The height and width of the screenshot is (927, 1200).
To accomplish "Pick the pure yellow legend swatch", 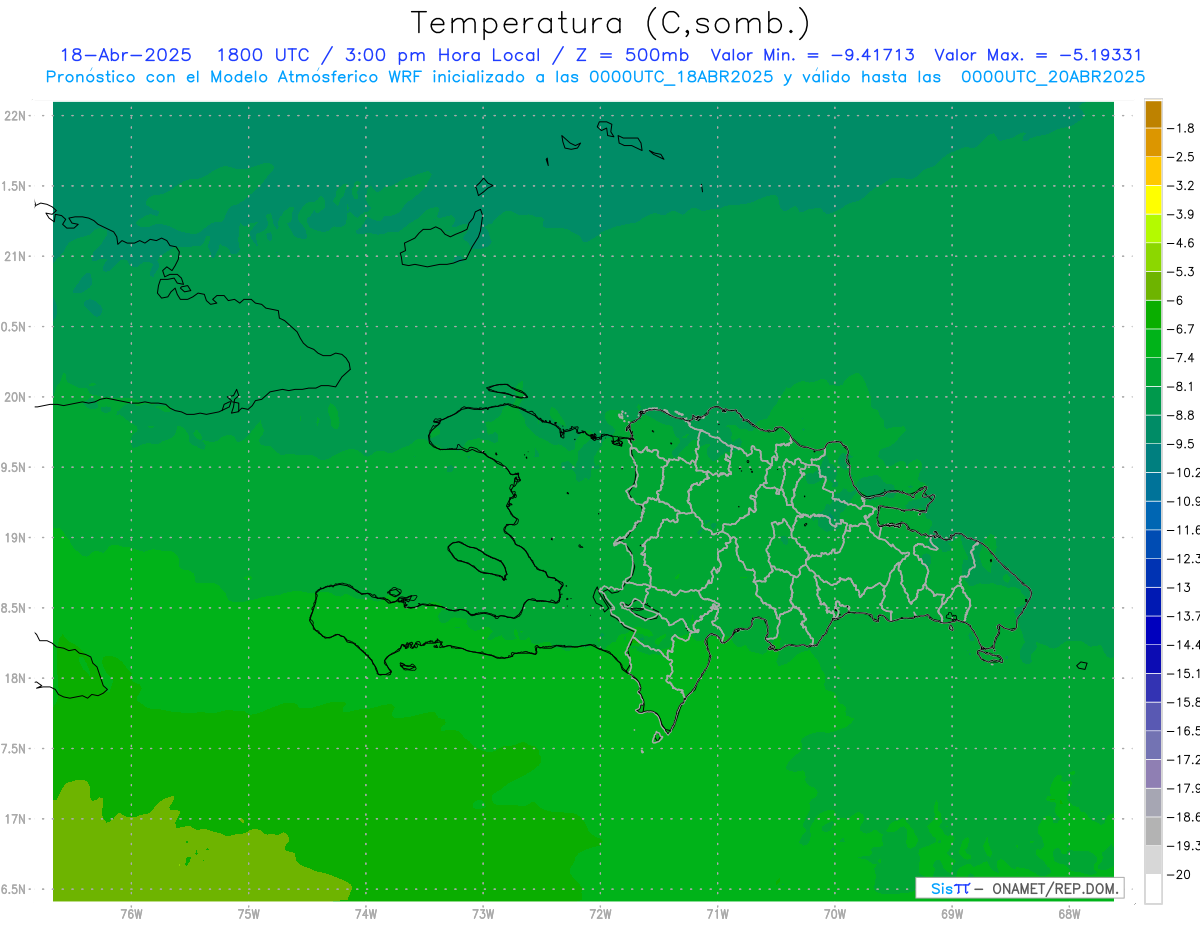I will tap(1153, 200).
